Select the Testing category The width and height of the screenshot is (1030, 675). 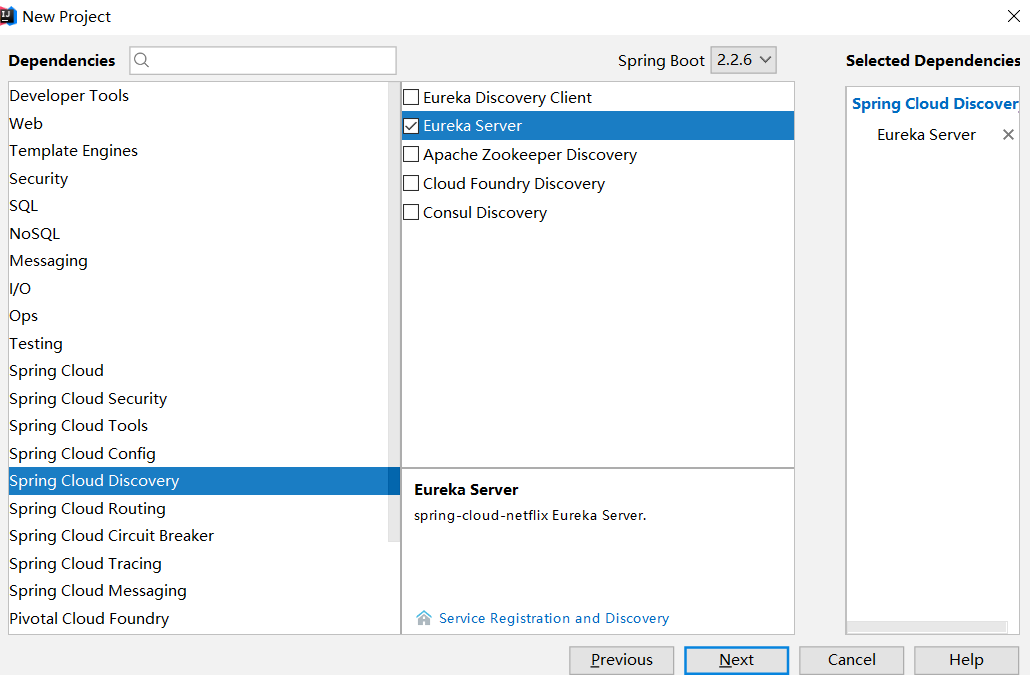pyautogui.click(x=198, y=343)
